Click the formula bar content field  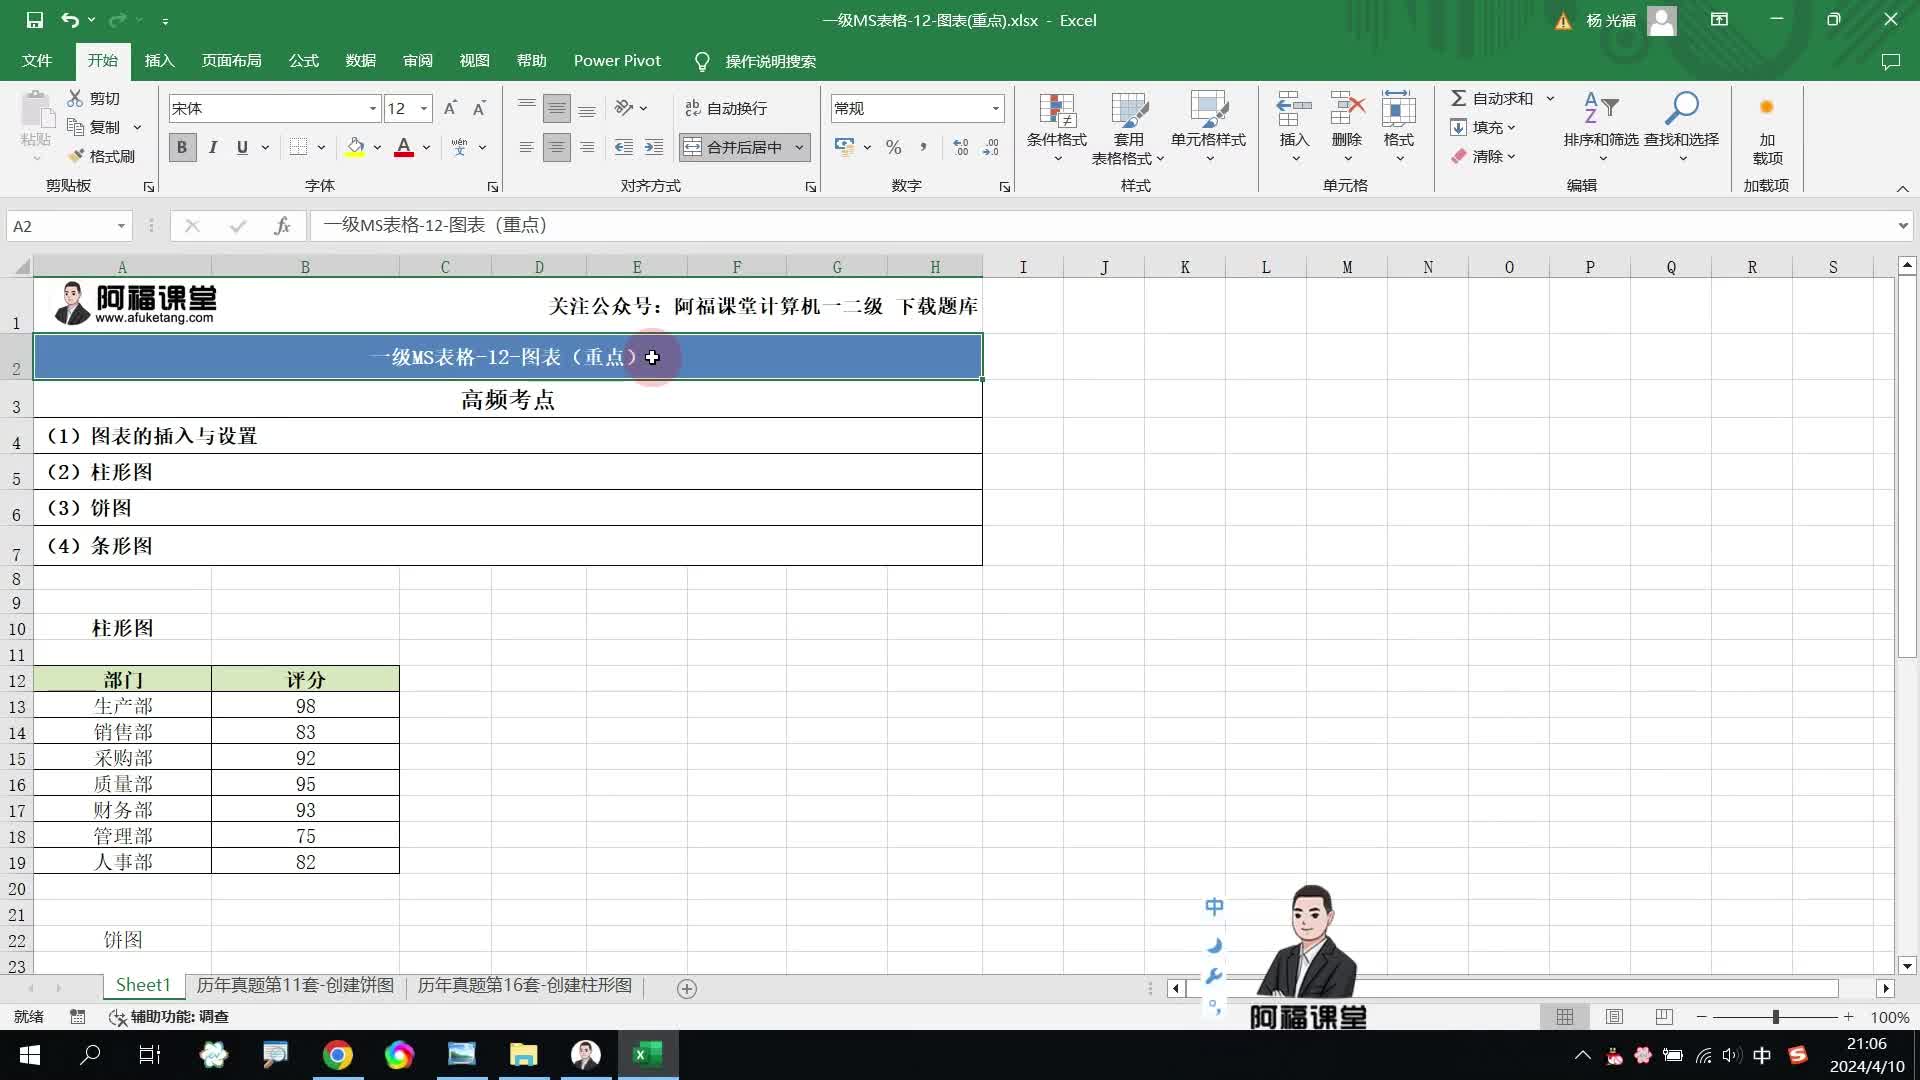coord(1100,226)
